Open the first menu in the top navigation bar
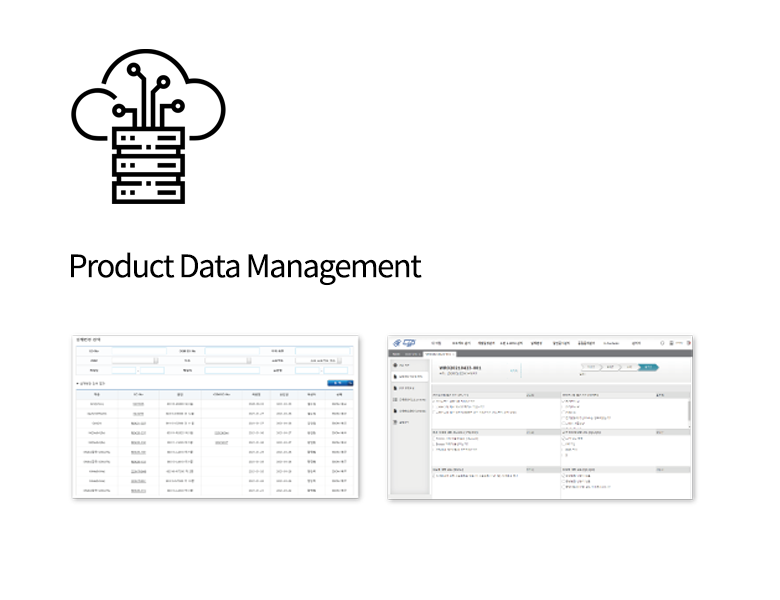Viewport: 780px width, 600px height. [x=436, y=343]
